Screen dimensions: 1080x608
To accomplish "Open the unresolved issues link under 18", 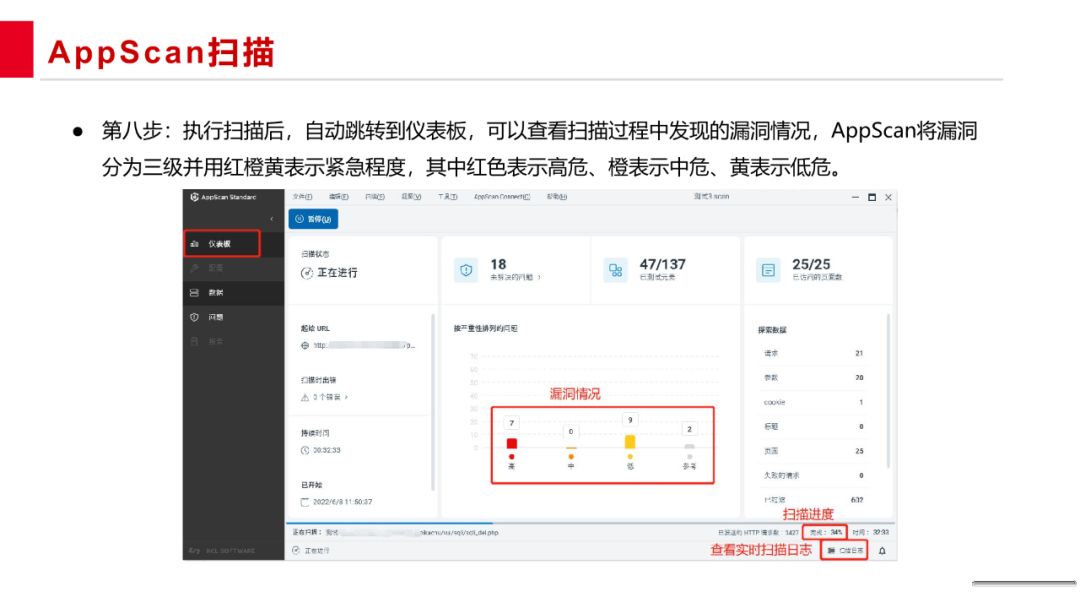I will point(515,277).
